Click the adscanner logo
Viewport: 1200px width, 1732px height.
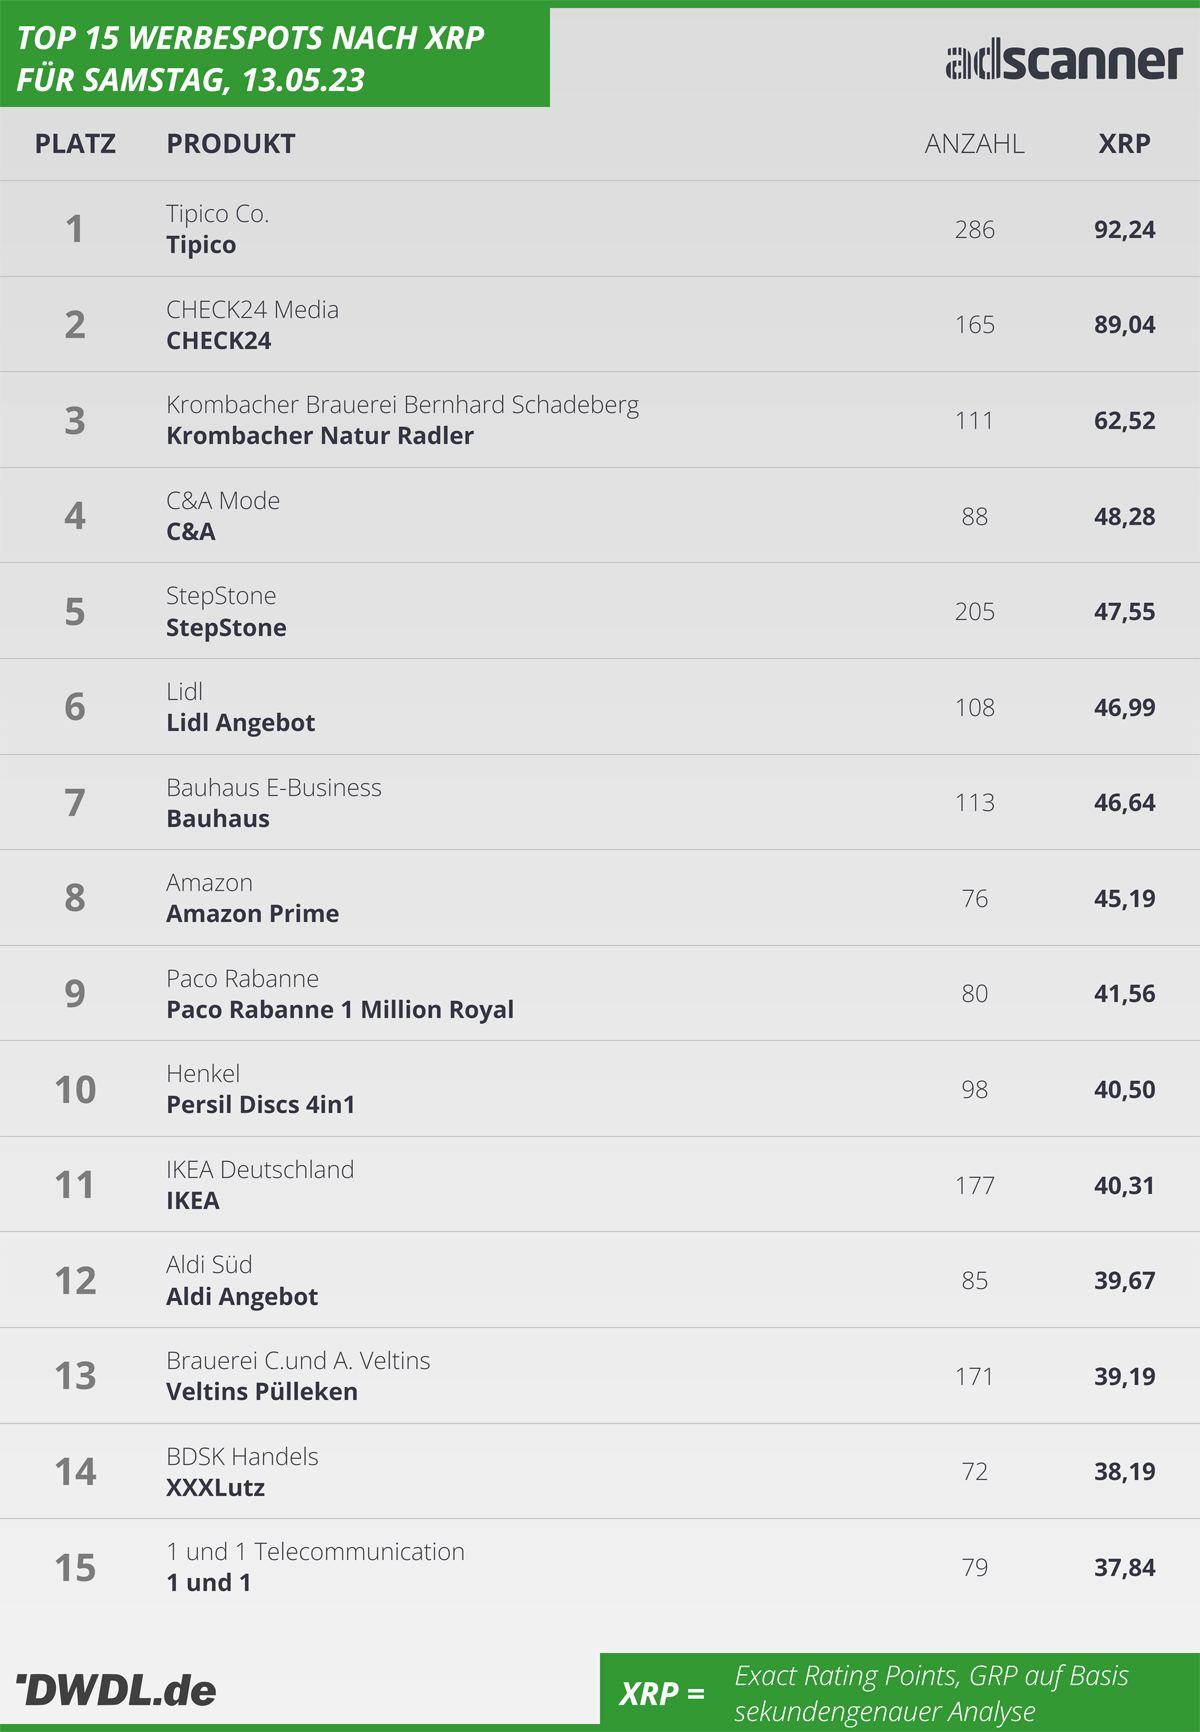(x=1064, y=61)
